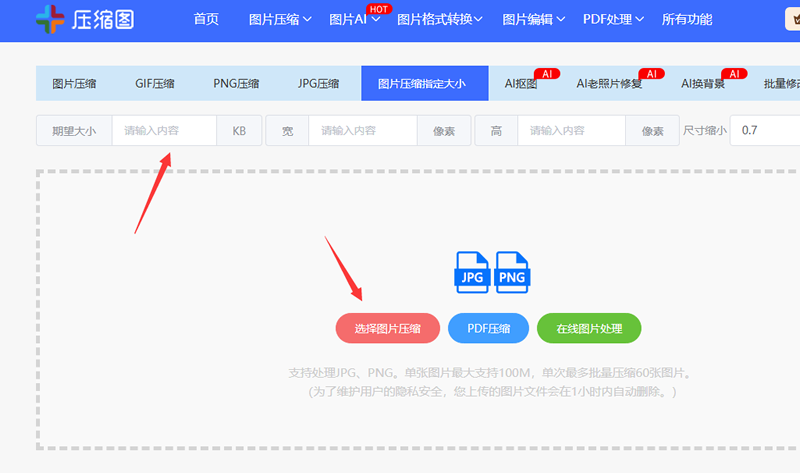Click the red 选择图片压缩 button

point(387,328)
